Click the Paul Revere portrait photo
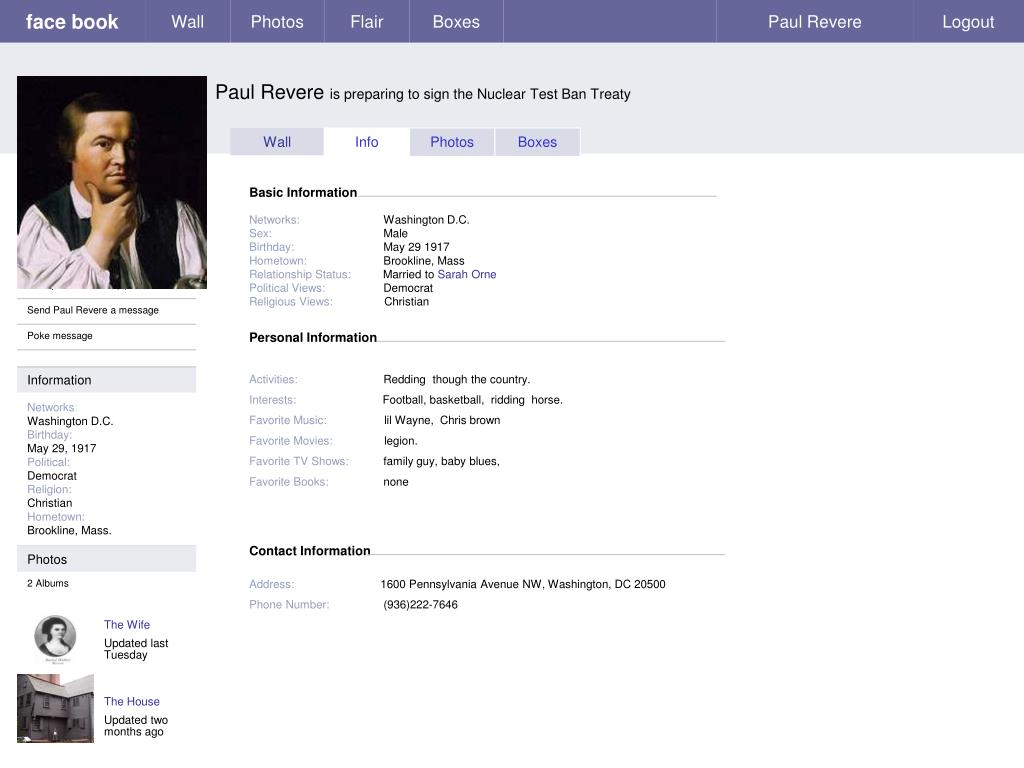This screenshot has width=1024, height=768. point(112,182)
